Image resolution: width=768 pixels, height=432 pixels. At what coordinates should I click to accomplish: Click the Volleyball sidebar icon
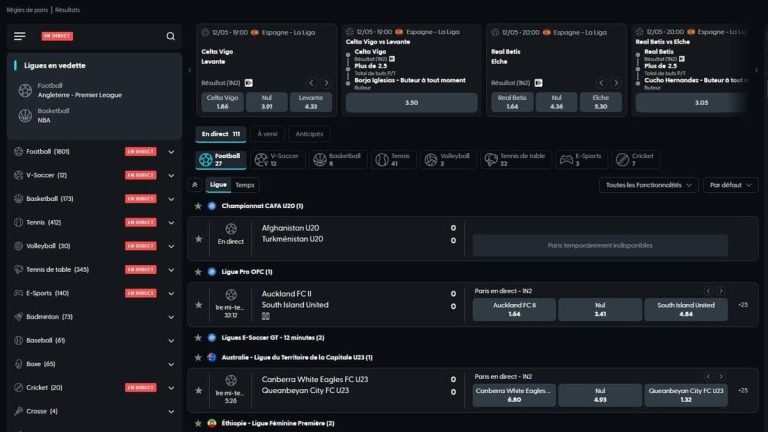19,246
